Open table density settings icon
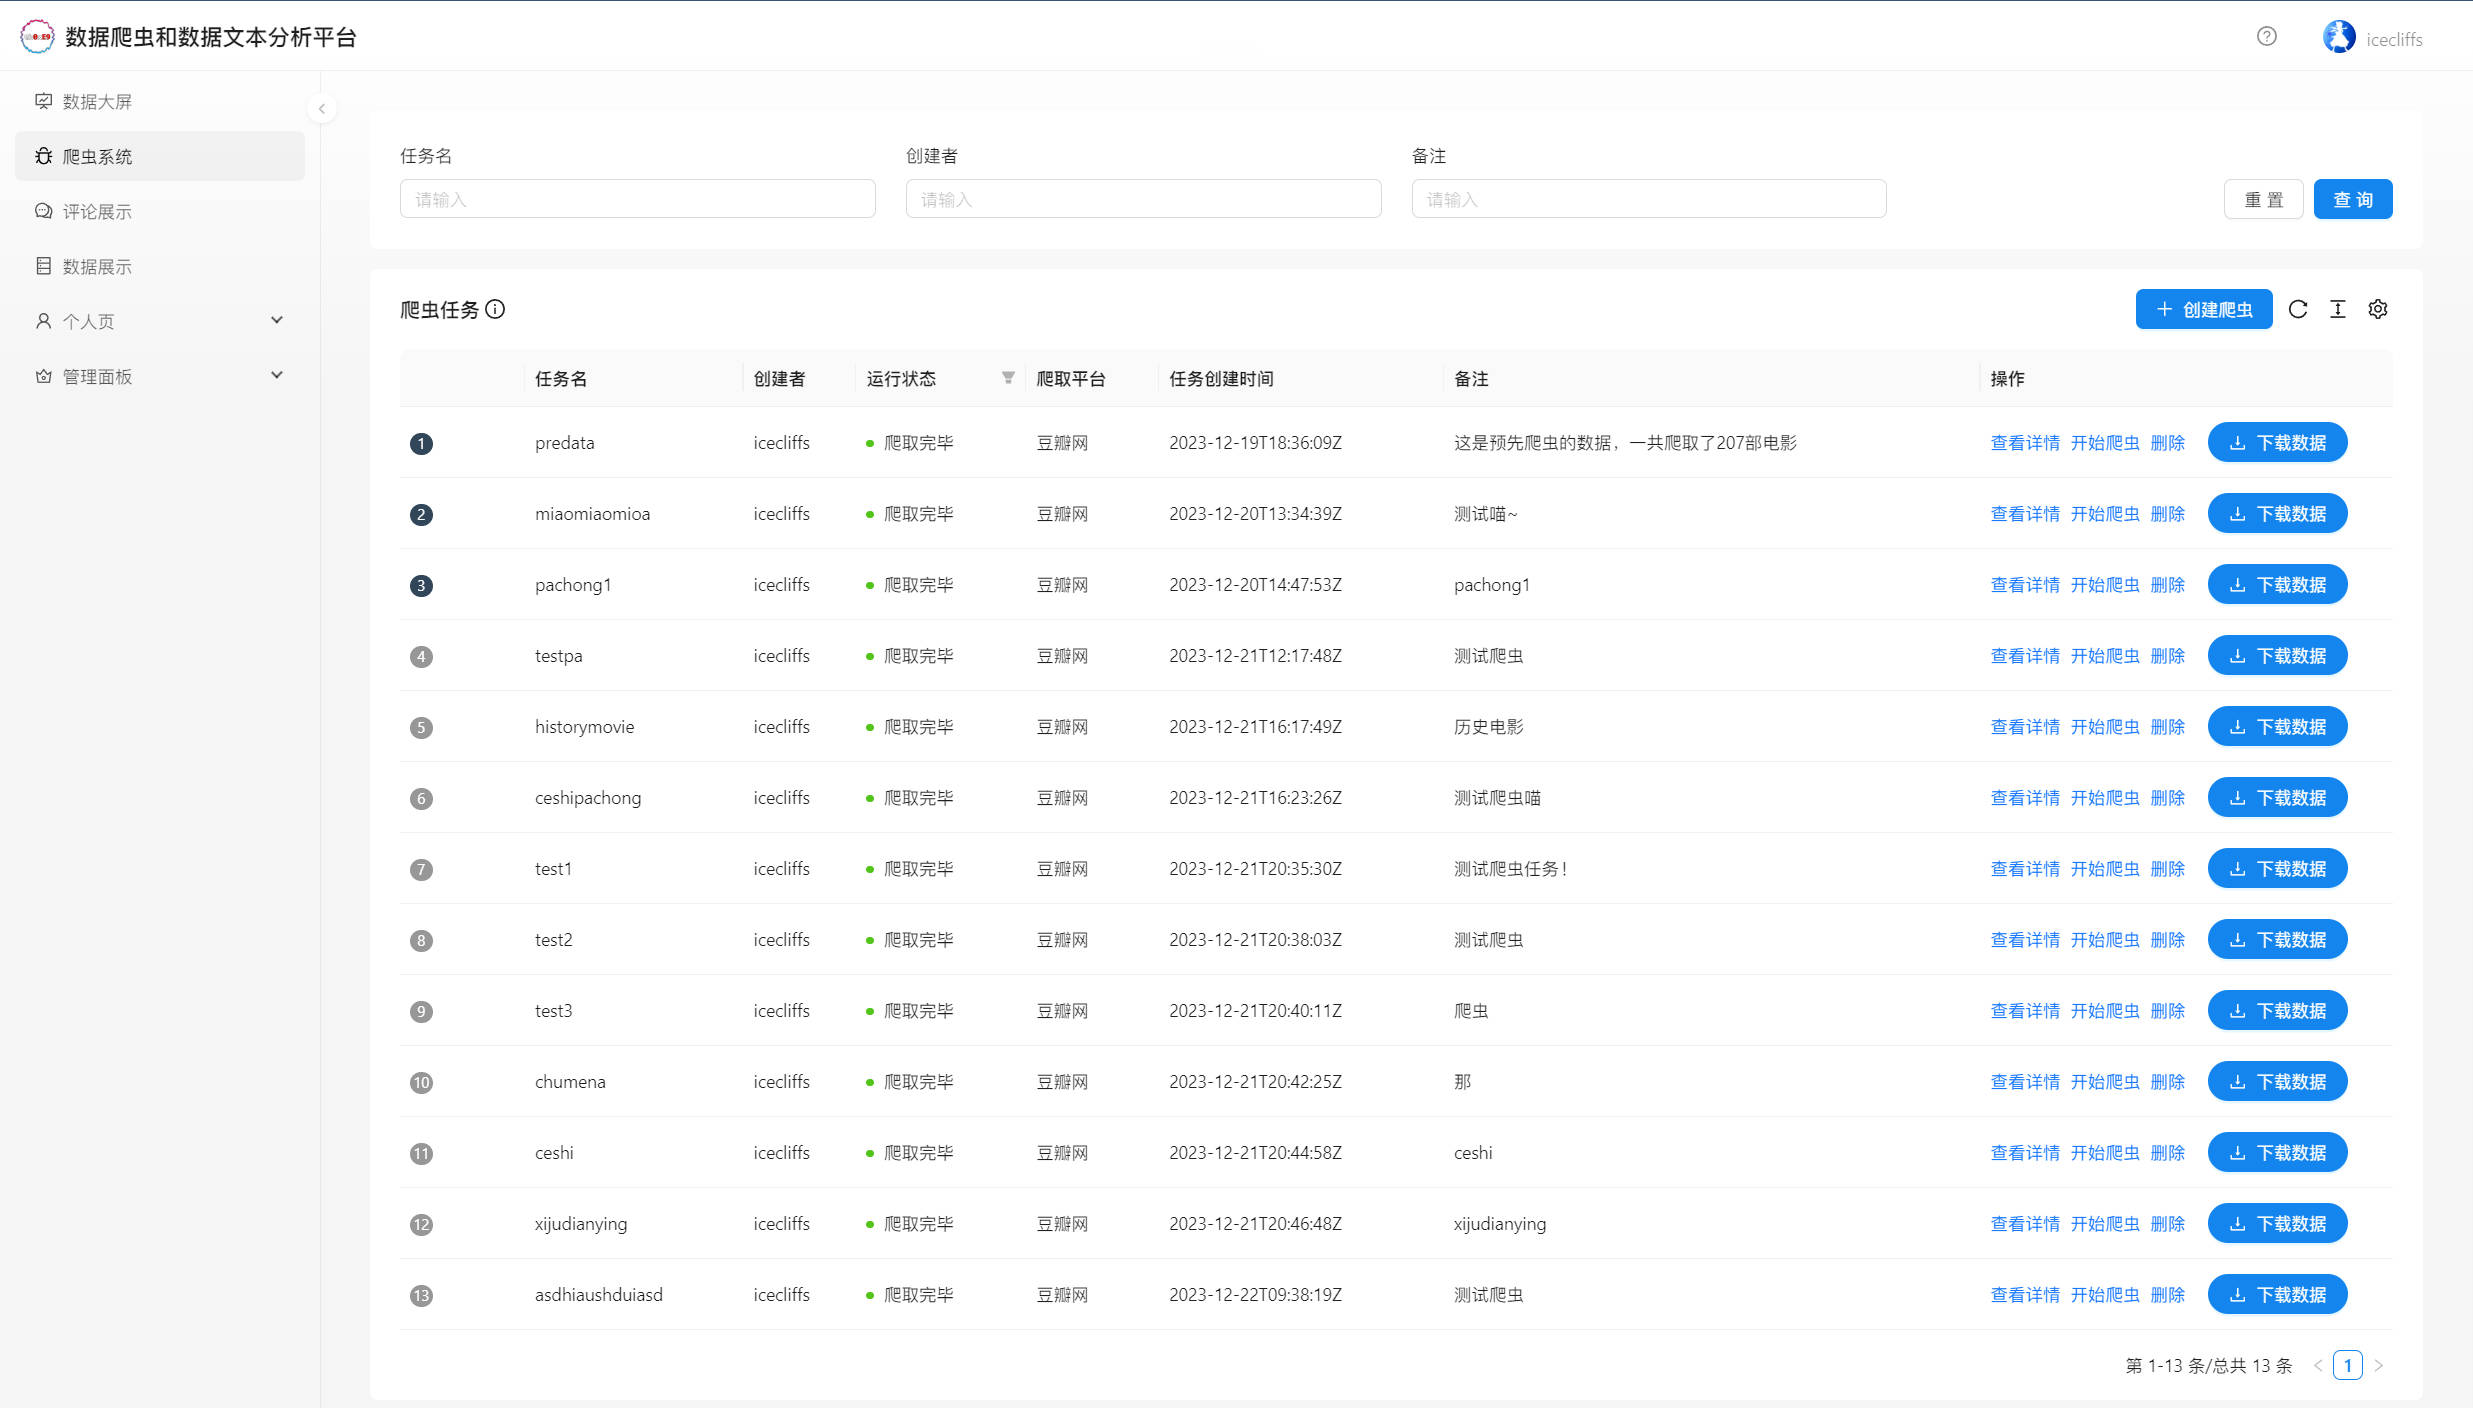Viewport: 2473px width, 1408px height. coord(2338,309)
